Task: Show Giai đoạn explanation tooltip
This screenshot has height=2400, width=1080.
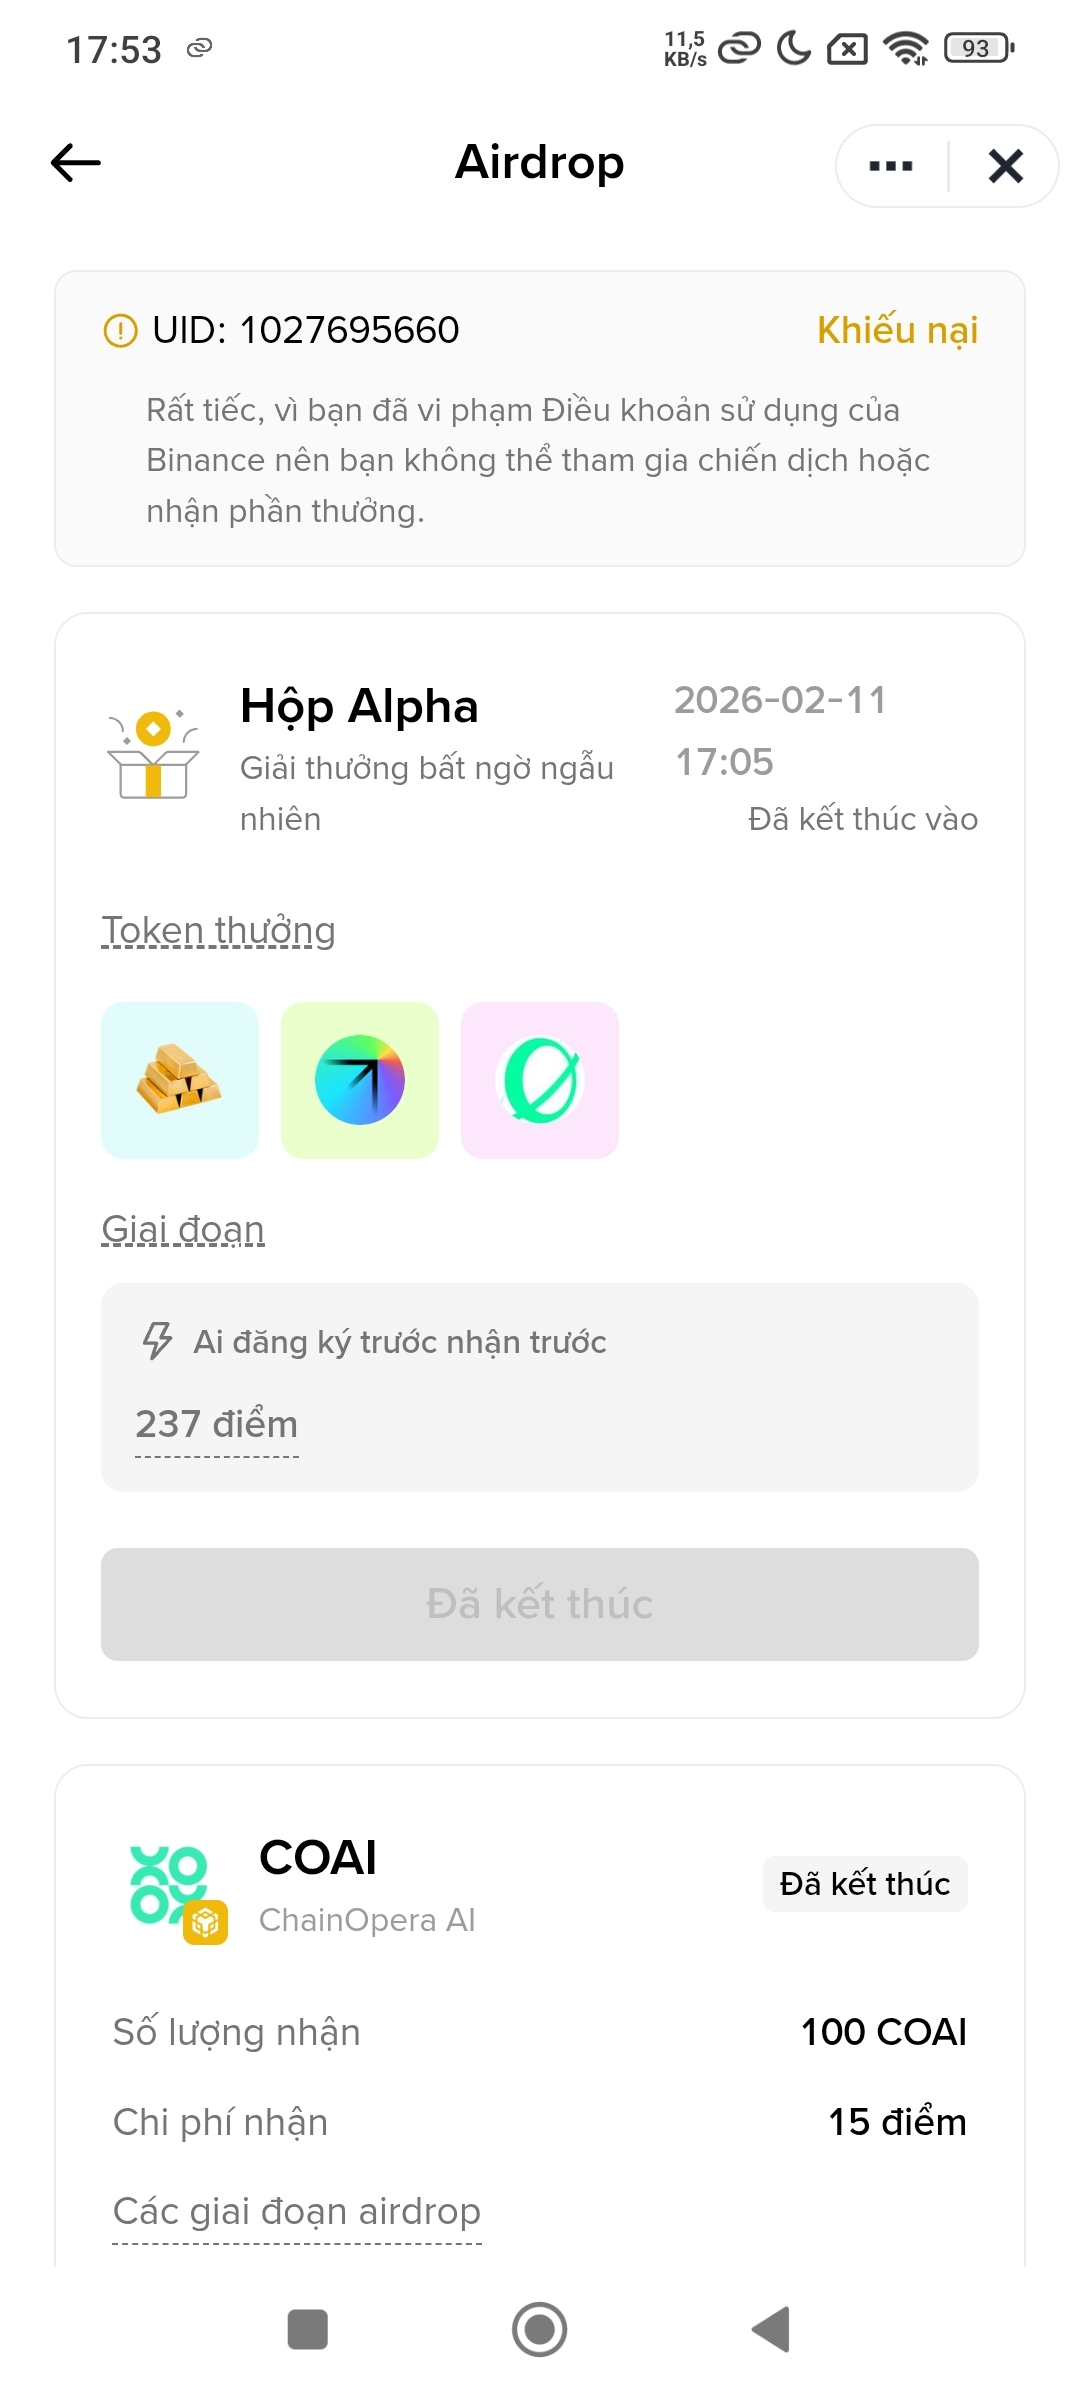Action: 183,1230
